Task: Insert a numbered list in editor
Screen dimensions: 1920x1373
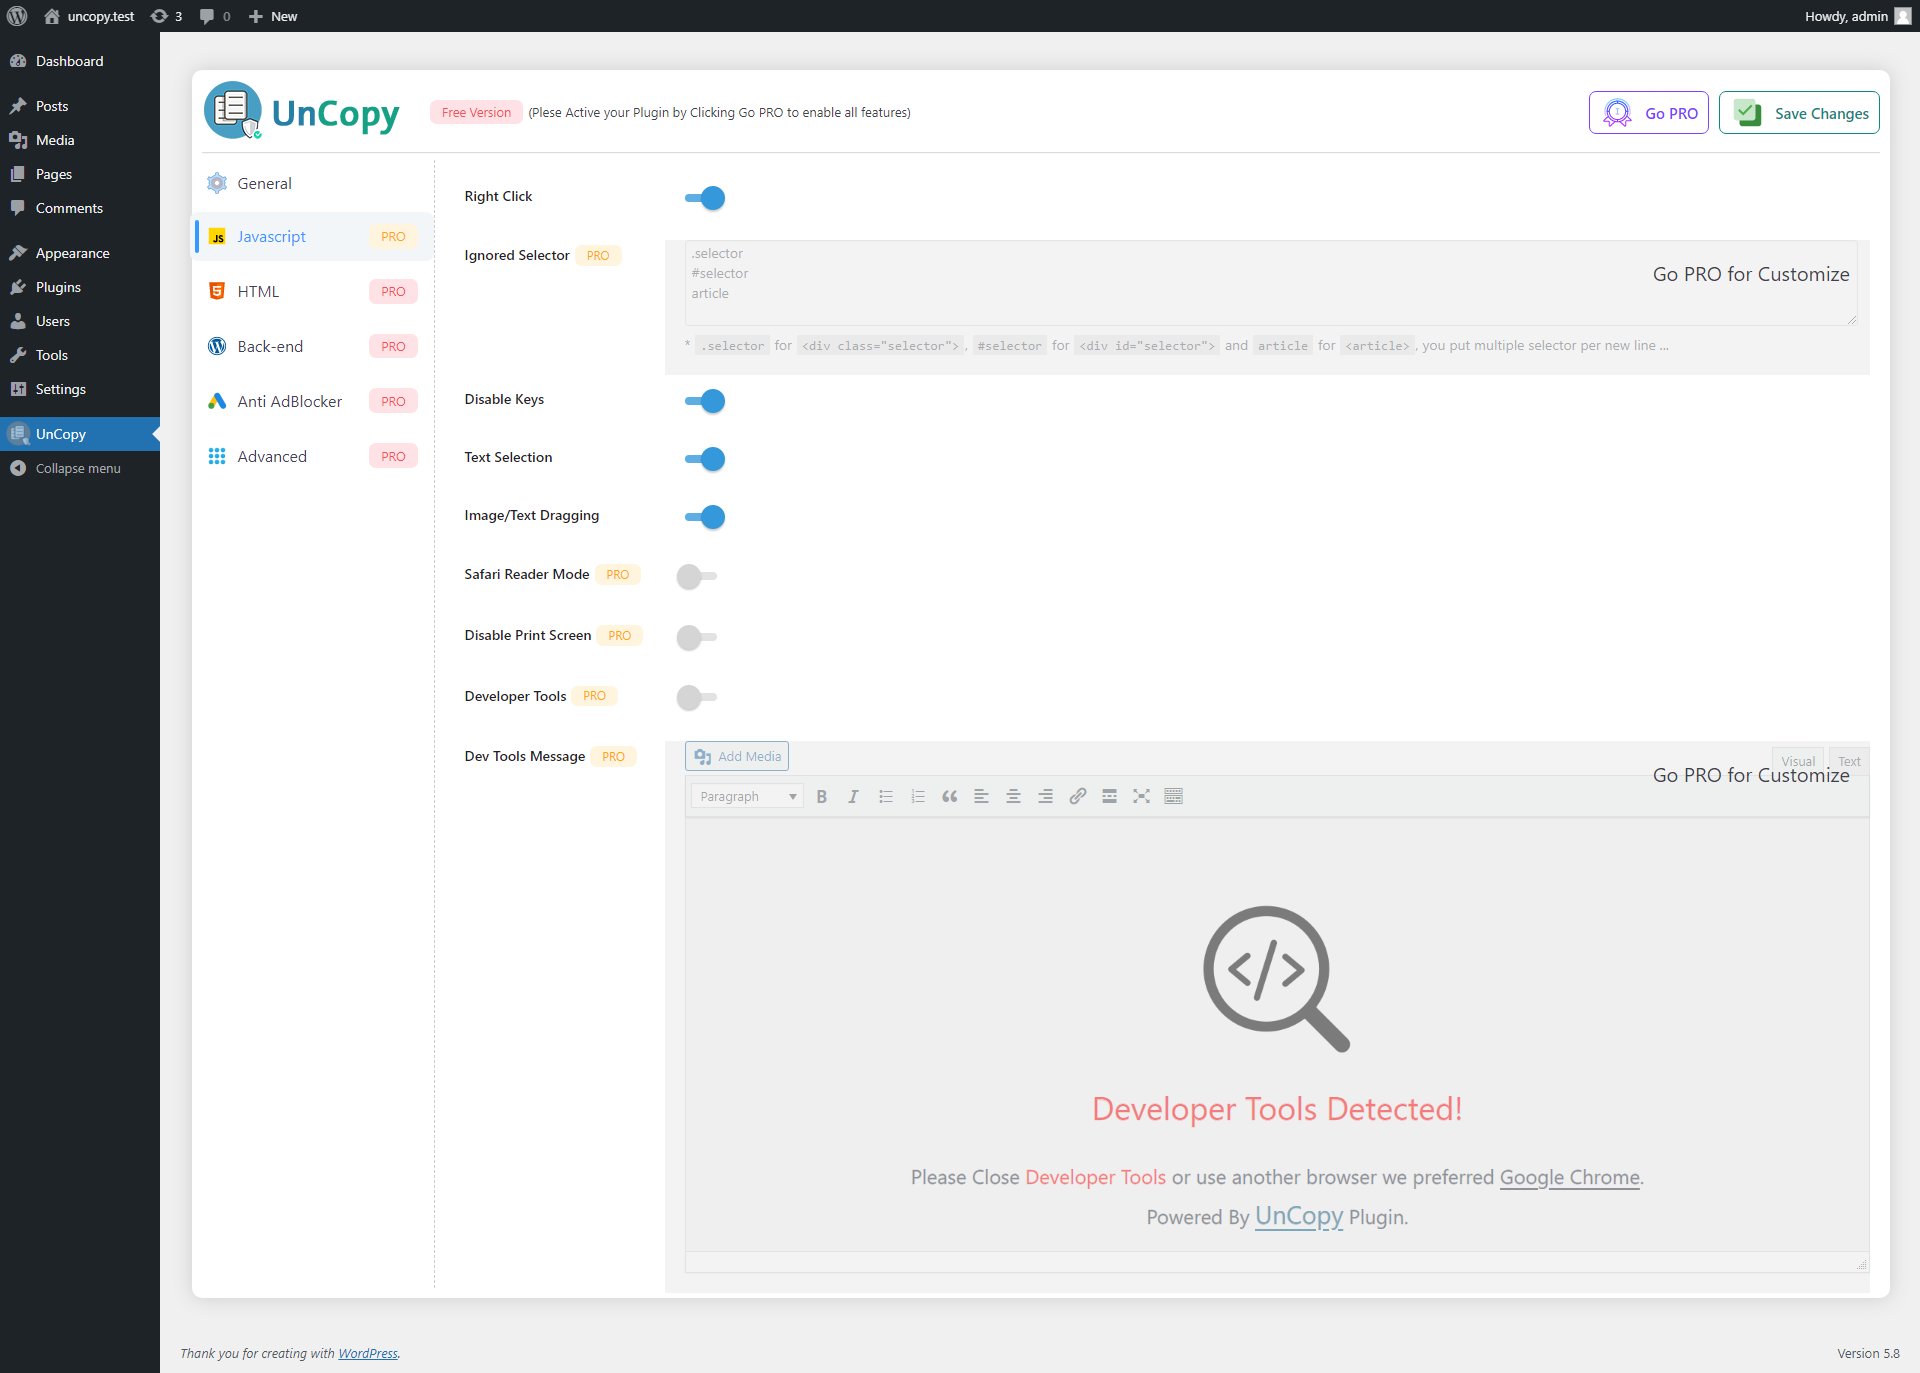Action: click(x=918, y=796)
